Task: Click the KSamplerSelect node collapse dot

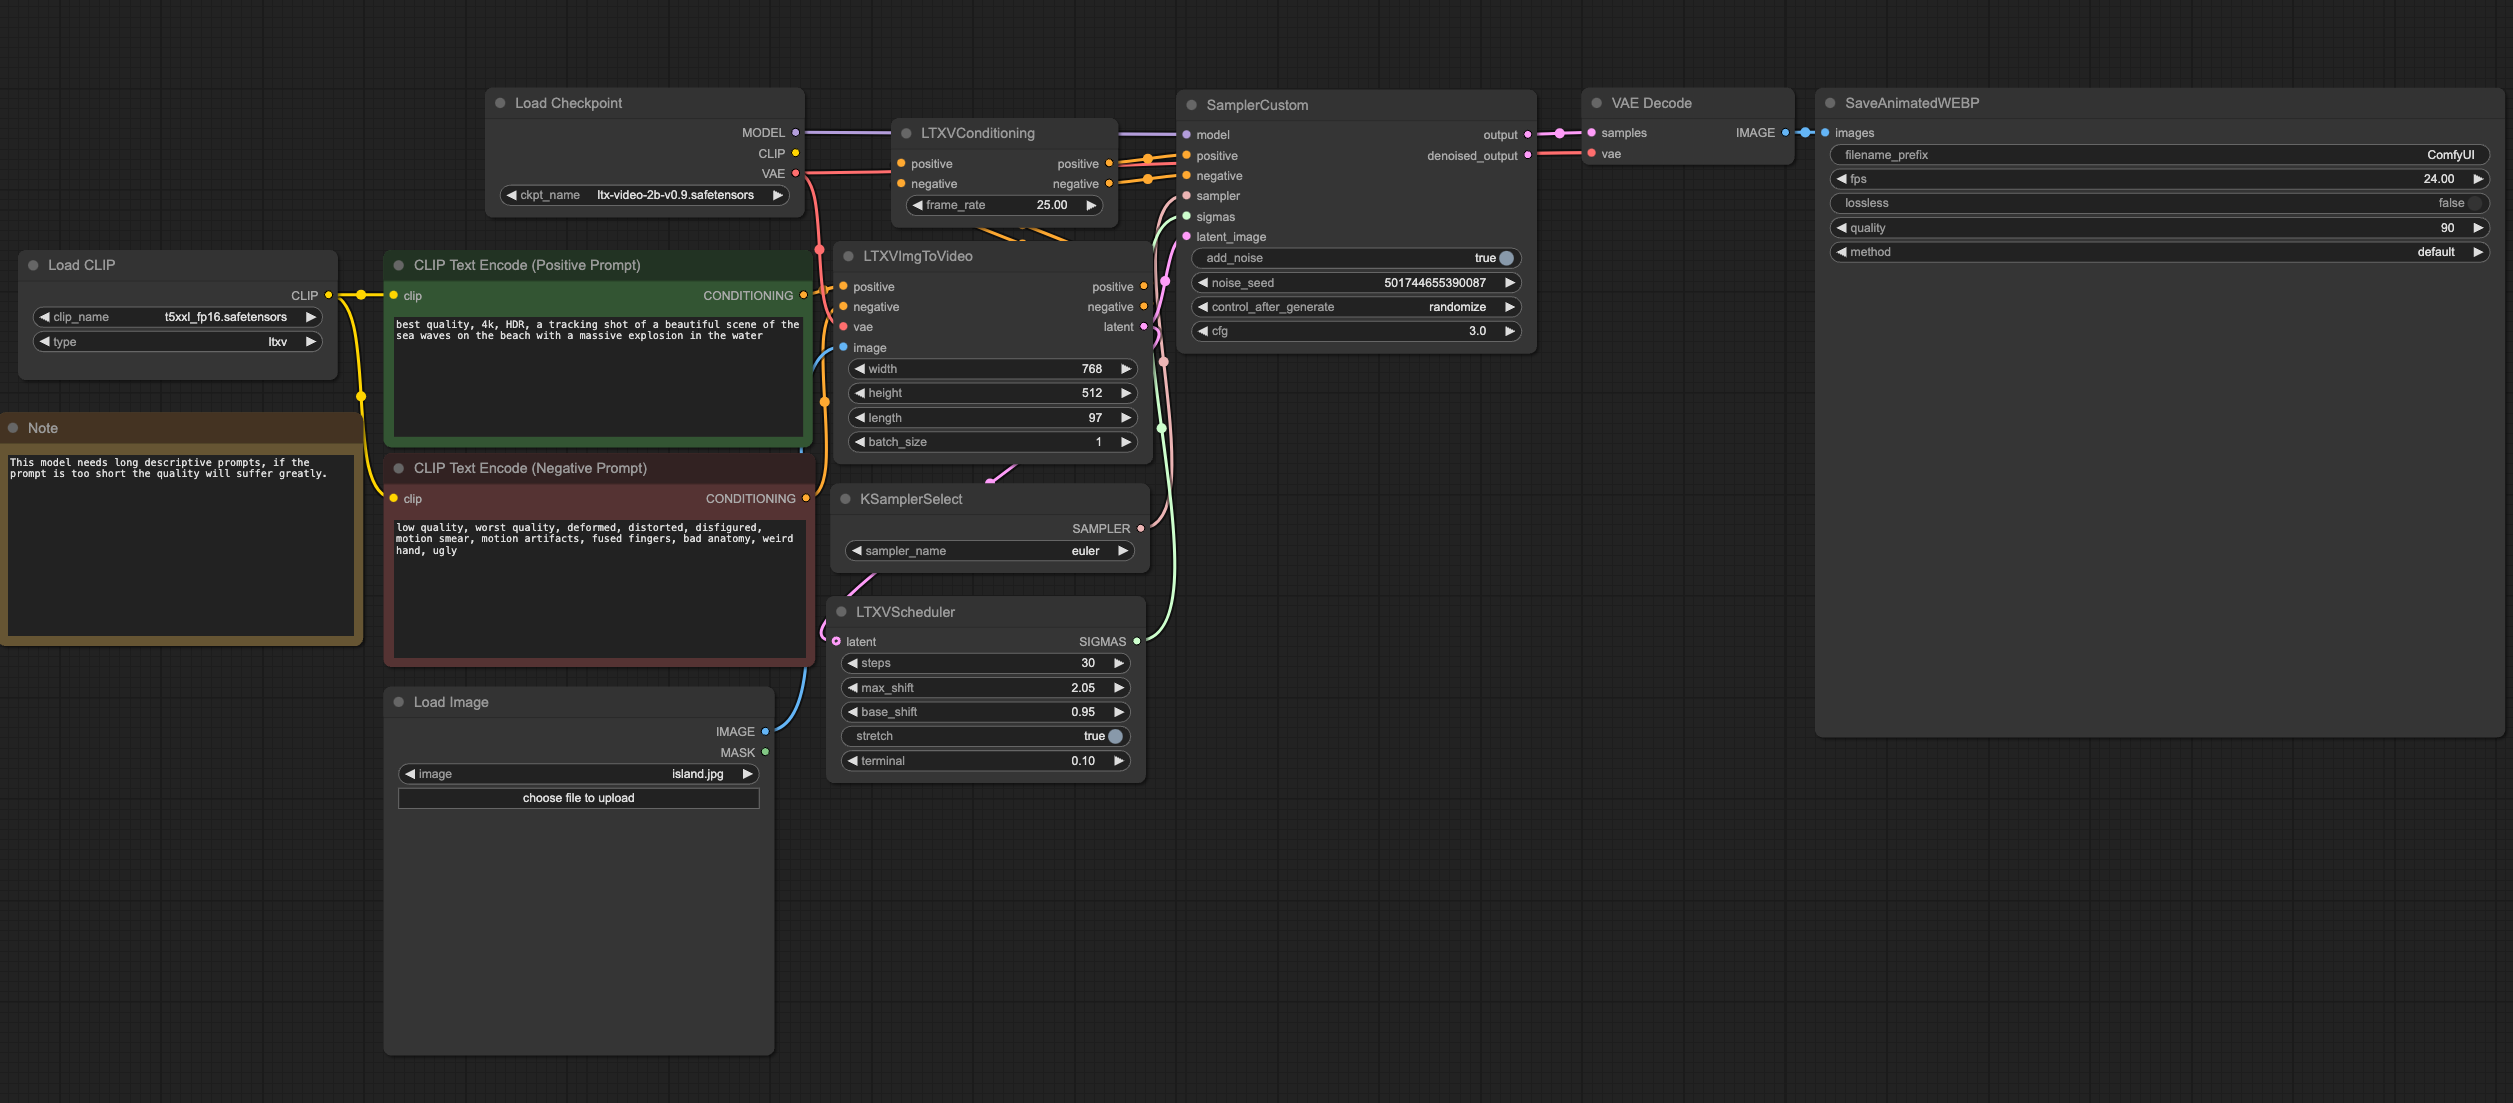Action: point(845,499)
